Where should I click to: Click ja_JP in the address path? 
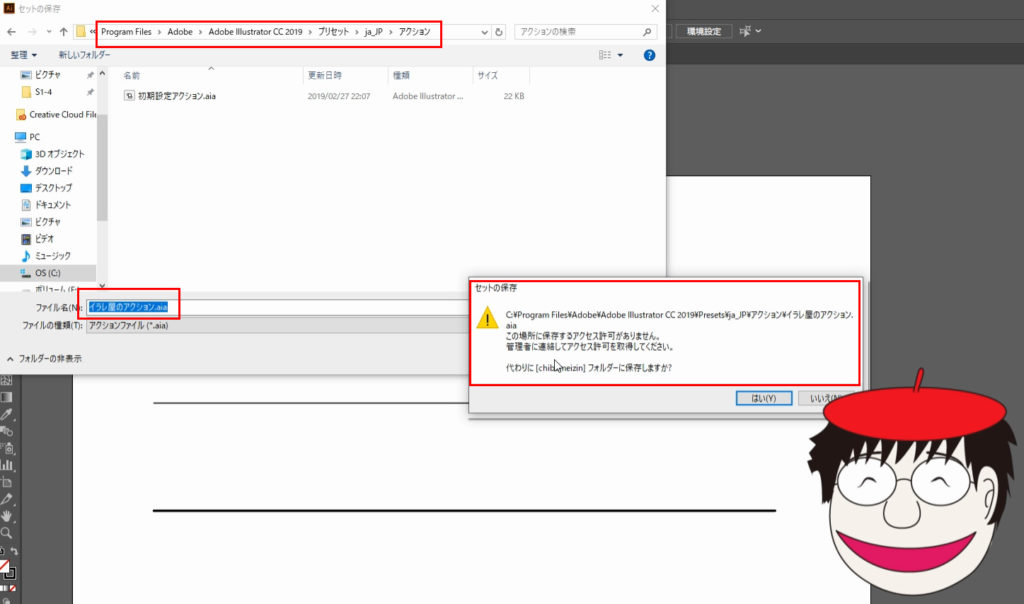[x=374, y=31]
